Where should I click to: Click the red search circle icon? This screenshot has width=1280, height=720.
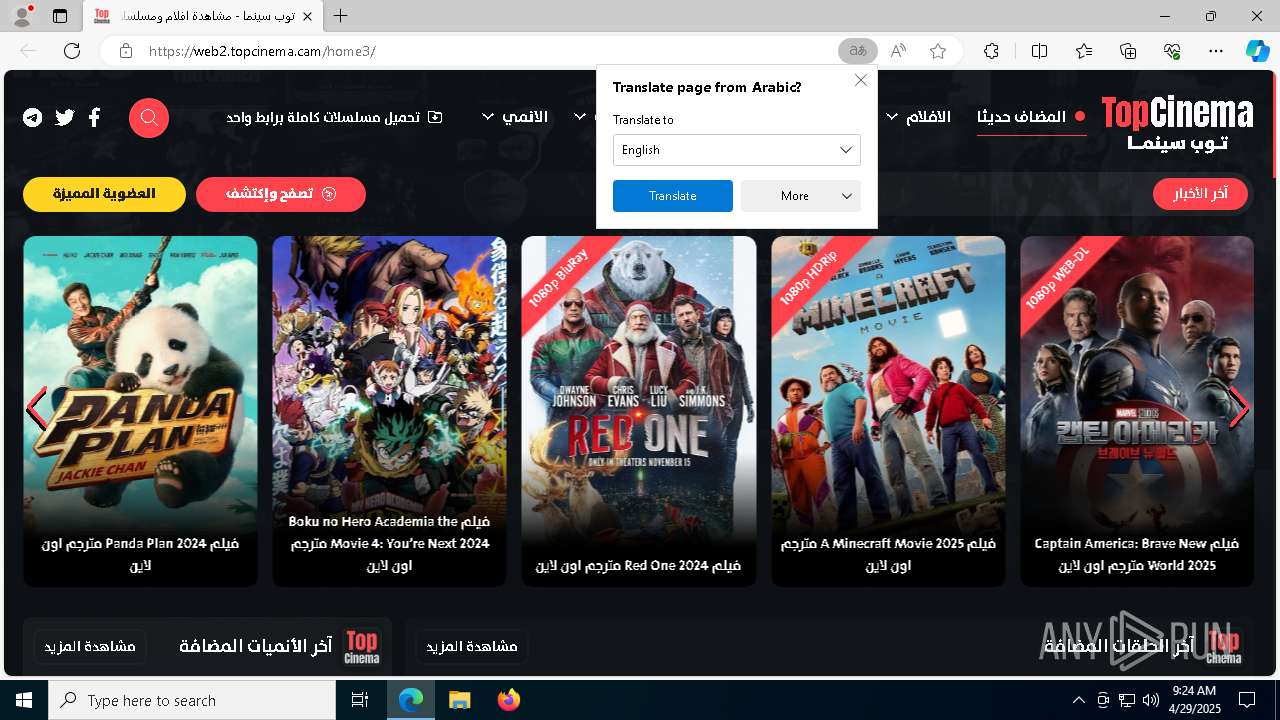tap(149, 118)
